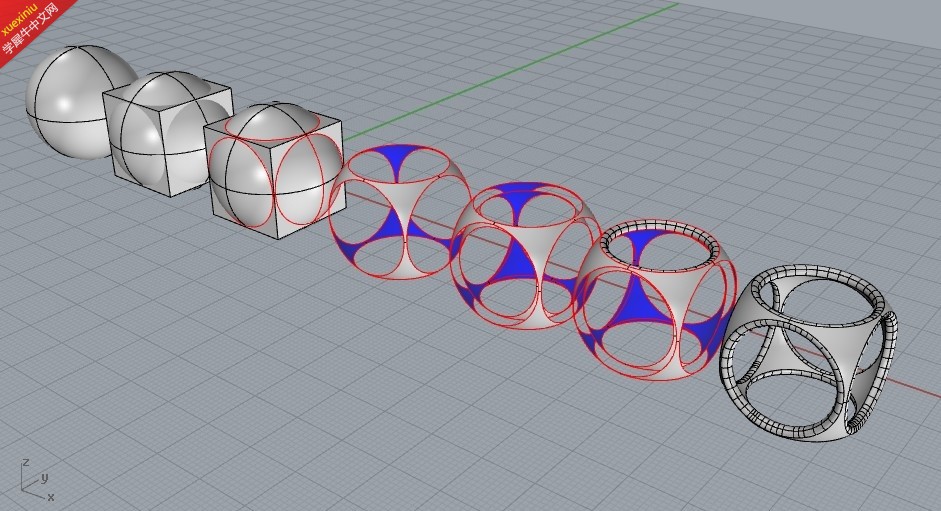Select the black piped ring on the trimmed sphere
Screen dimensions: 941x511
pyautogui.click(x=660, y=243)
